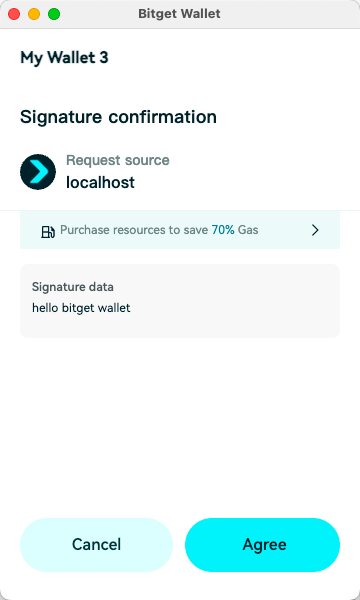The height and width of the screenshot is (600, 360).
Task: Click the Signature data label
Action: coord(73,287)
